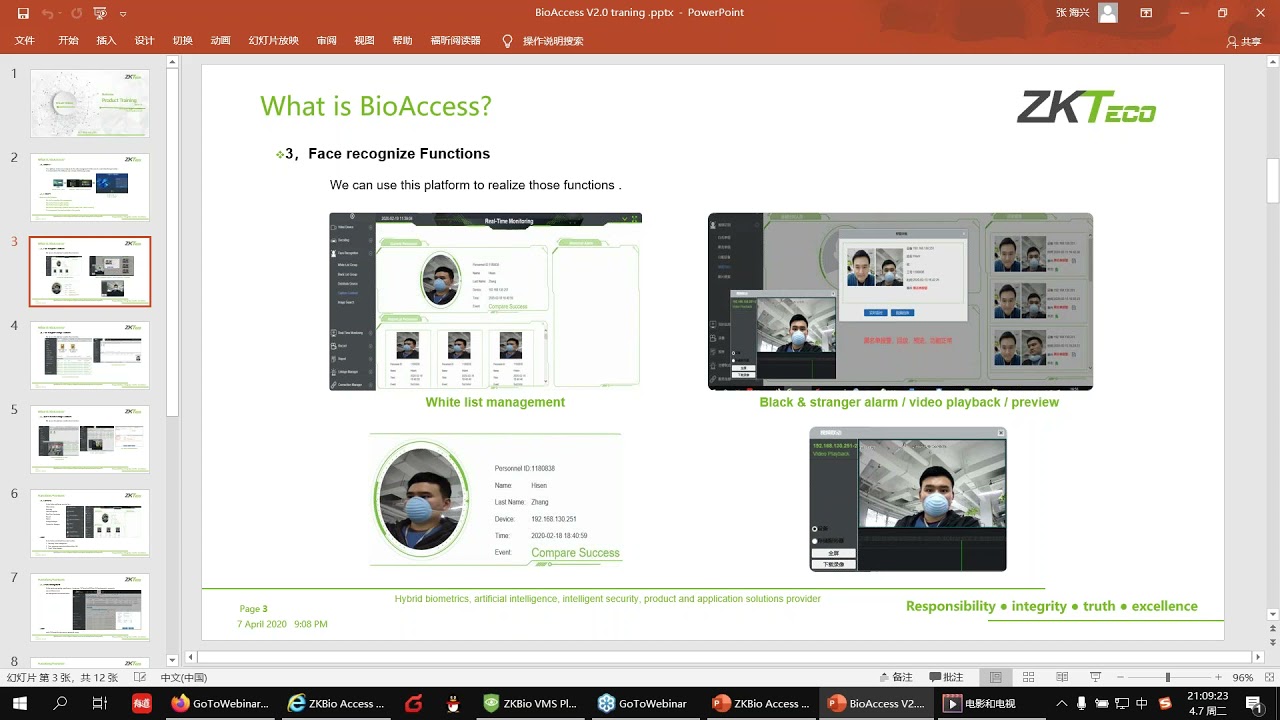Select slide 2 thumbnail

(90, 187)
